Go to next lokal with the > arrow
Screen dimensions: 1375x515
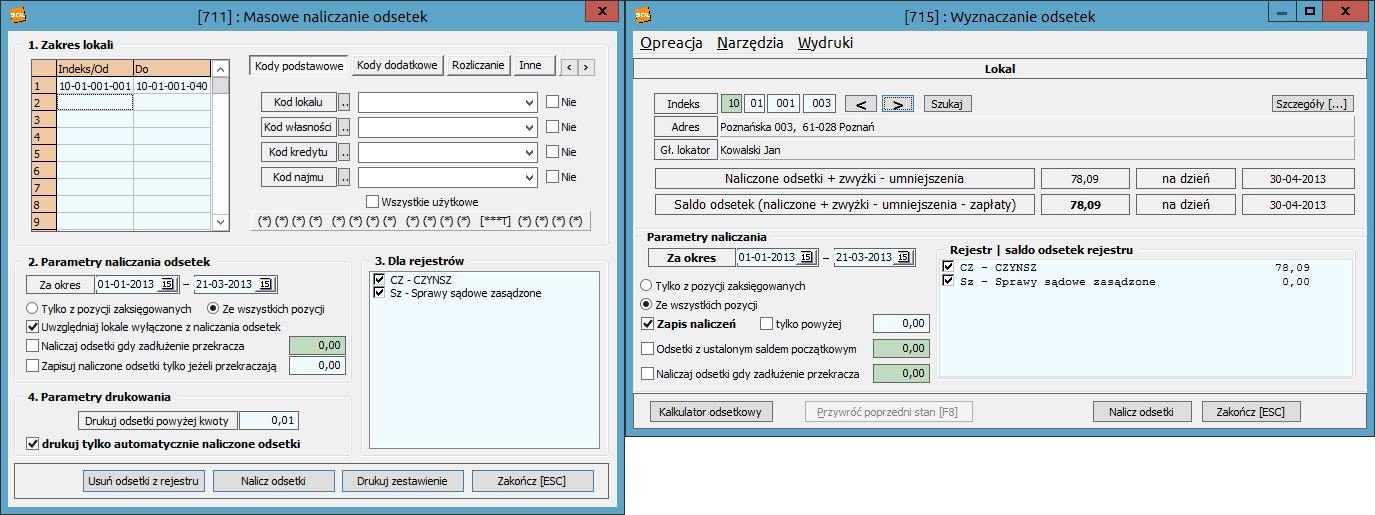[x=898, y=104]
